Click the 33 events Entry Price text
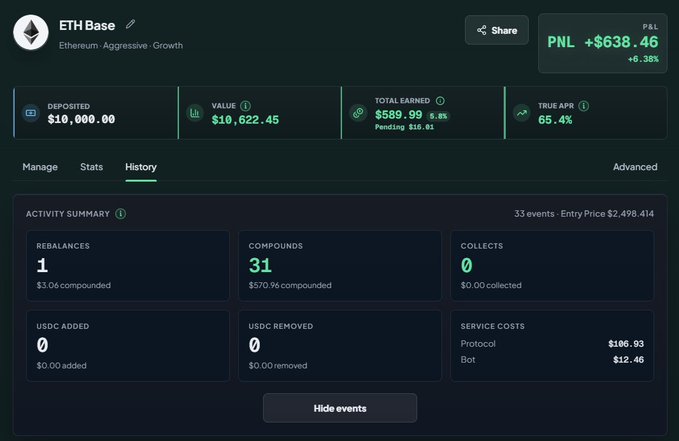 click(584, 214)
